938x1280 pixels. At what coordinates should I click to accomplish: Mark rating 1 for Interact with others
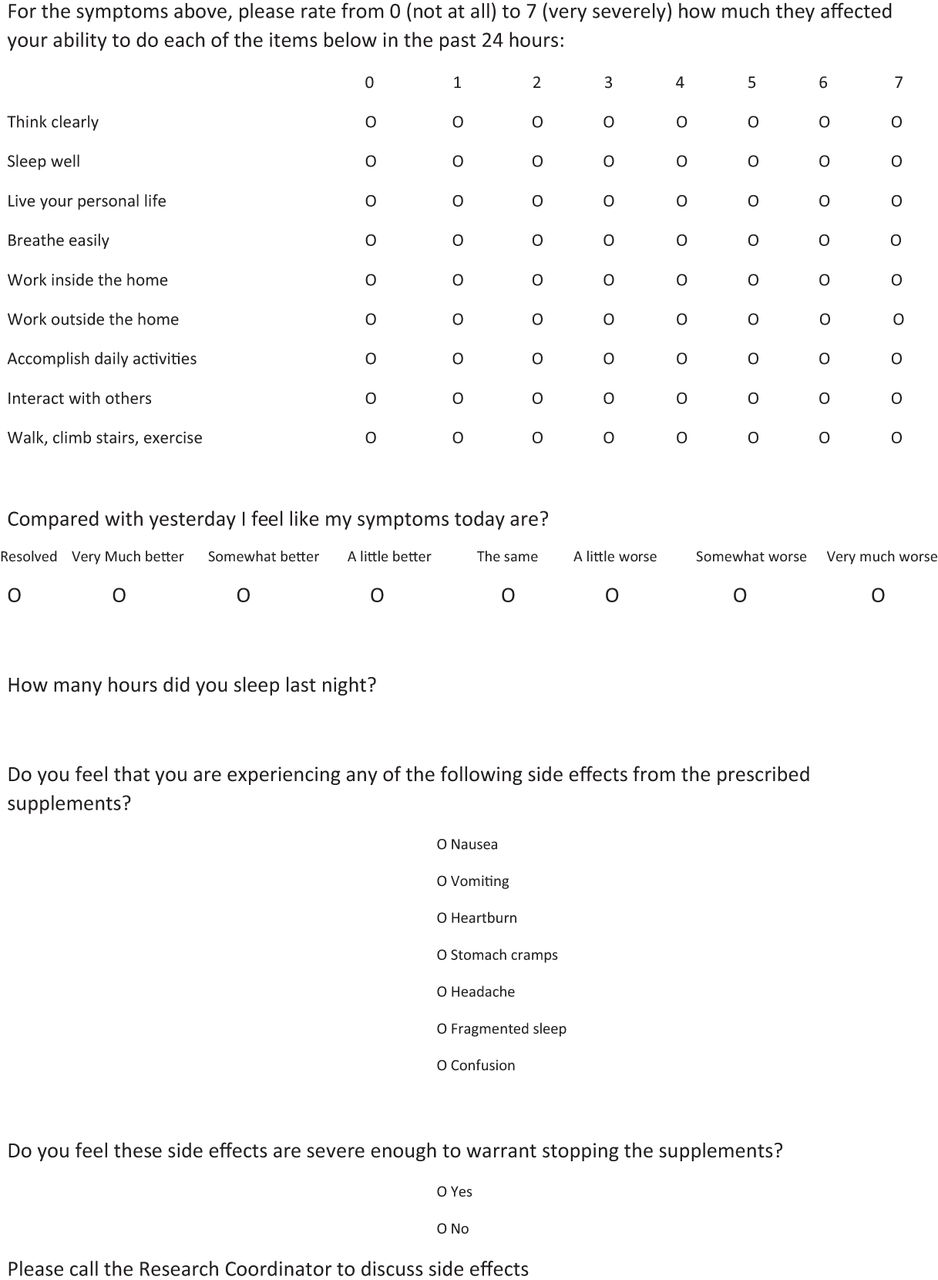point(458,399)
